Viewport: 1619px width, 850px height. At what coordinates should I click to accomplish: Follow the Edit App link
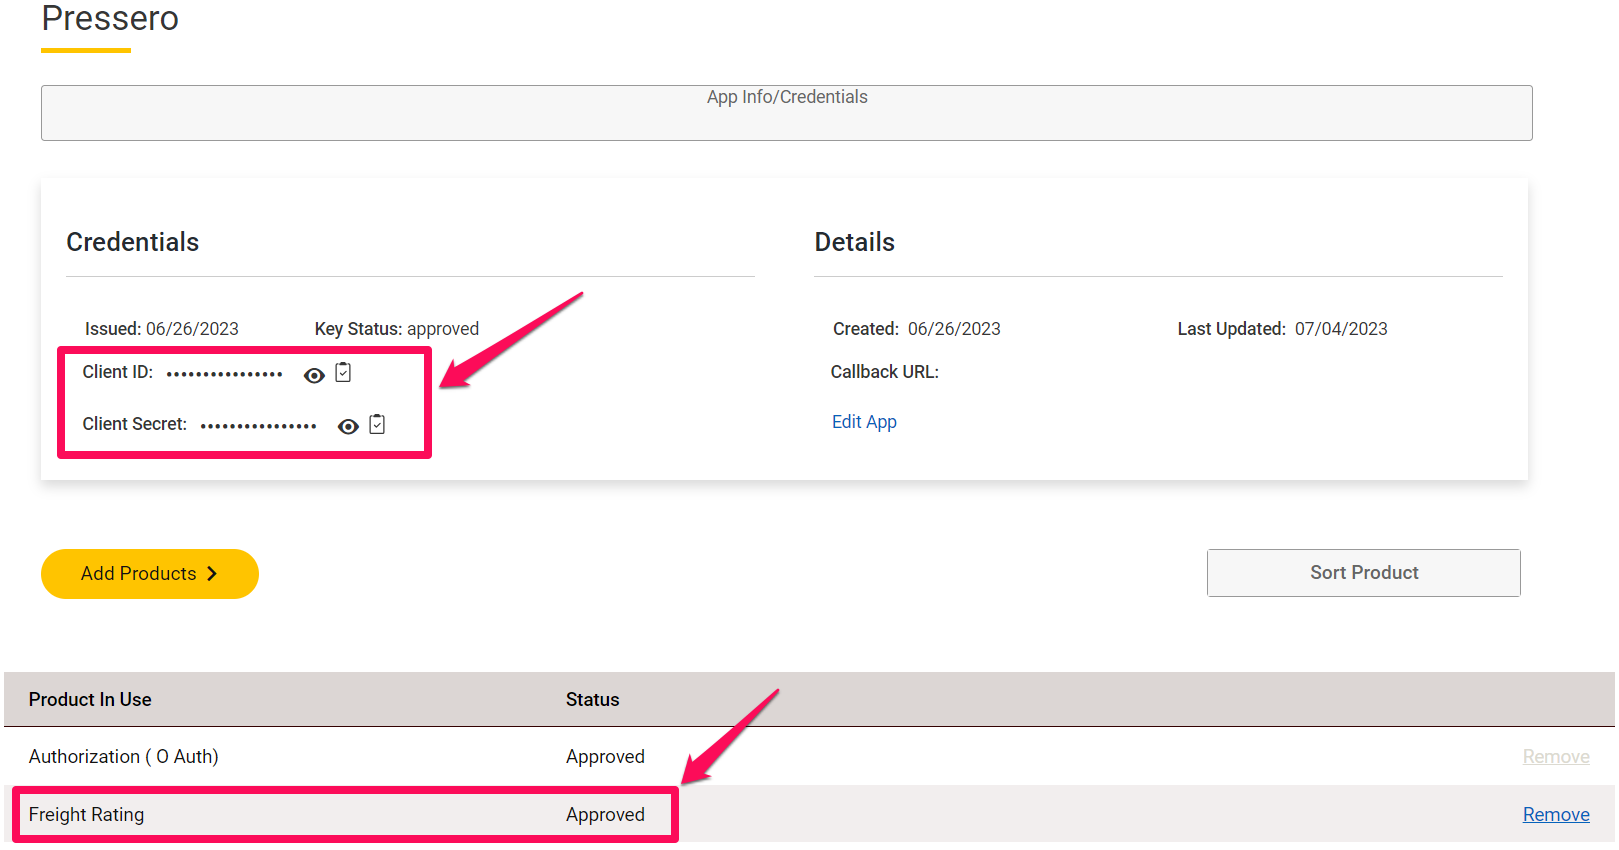[864, 422]
